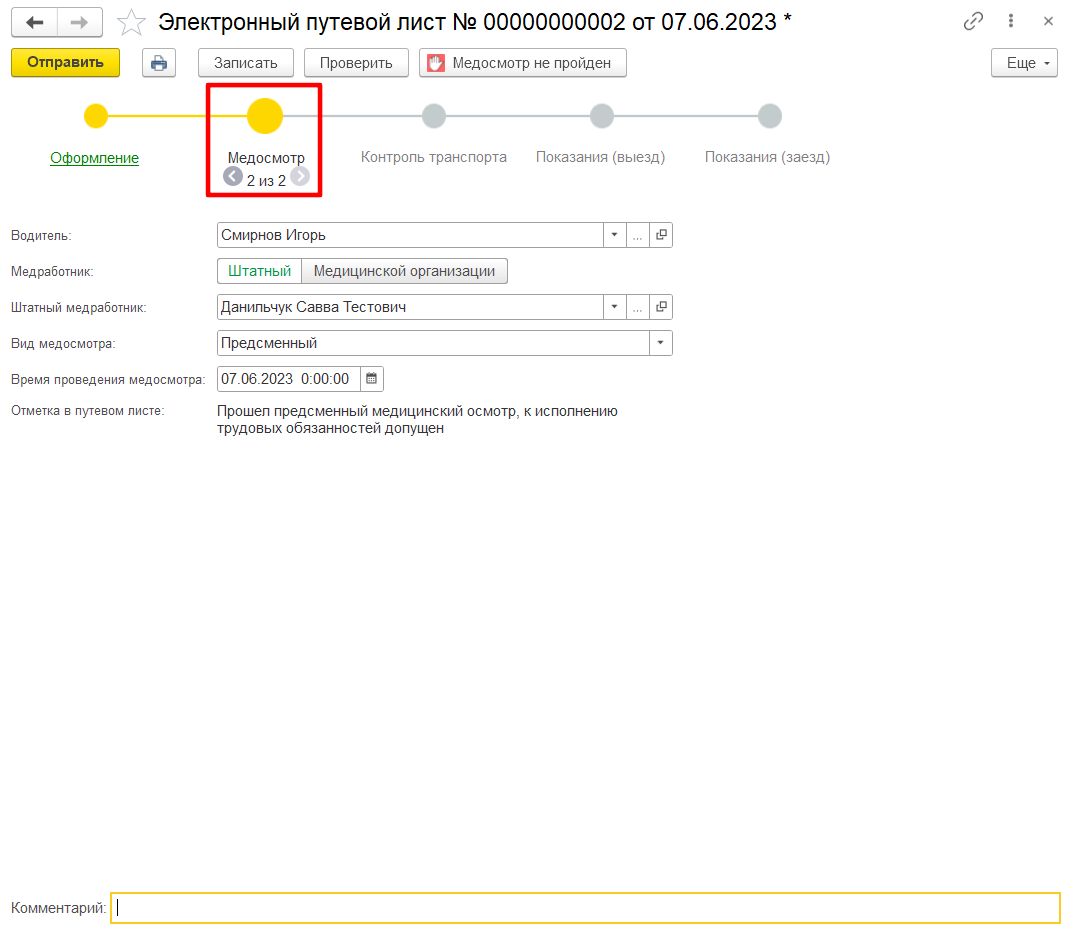Select the Медосмотр stage circle

(265, 116)
